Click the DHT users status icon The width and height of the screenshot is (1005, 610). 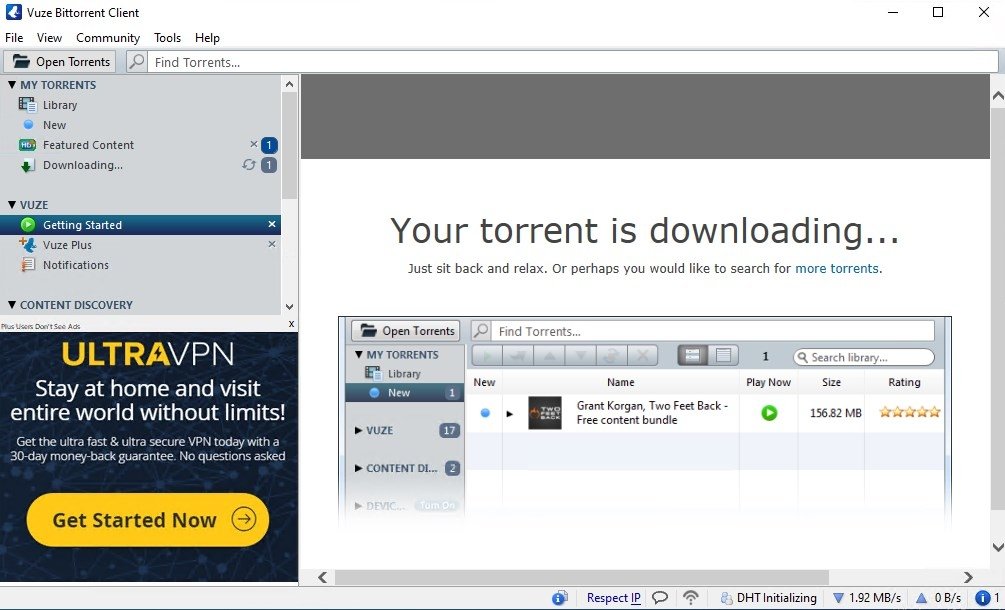tap(726, 598)
